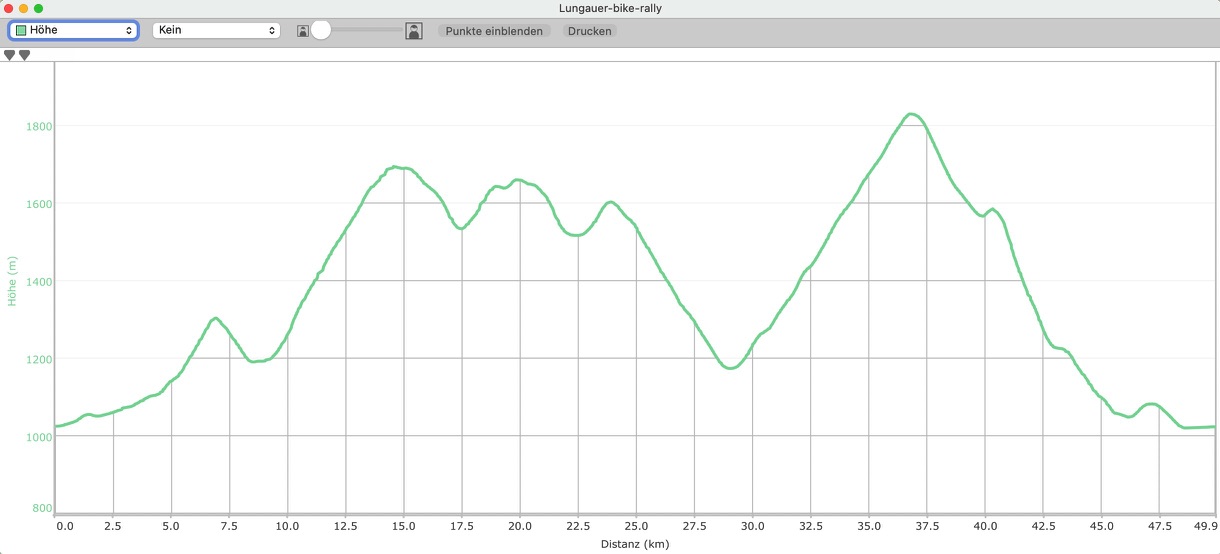Click the curve's valley near 29 km
Screen dimensions: 1220x554
click(x=730, y=368)
